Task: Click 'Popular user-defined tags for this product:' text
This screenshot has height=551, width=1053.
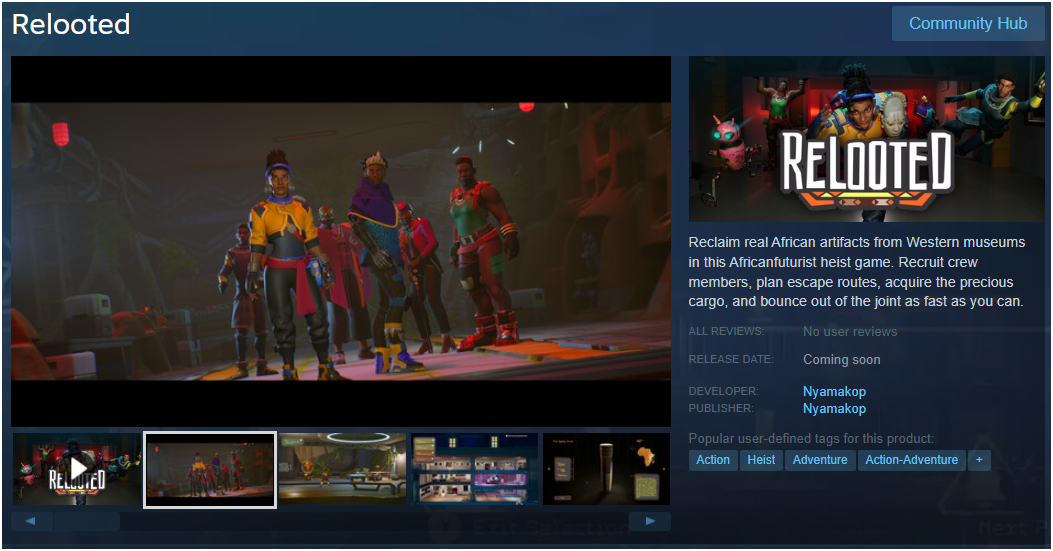Action: coord(811,439)
